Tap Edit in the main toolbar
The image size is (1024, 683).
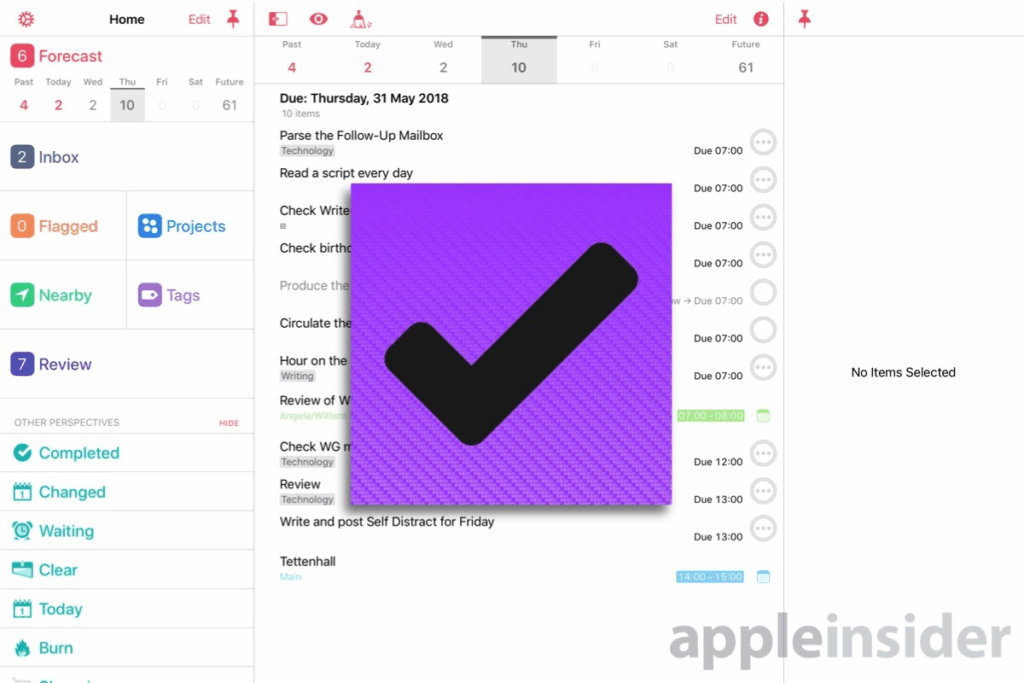coord(725,19)
